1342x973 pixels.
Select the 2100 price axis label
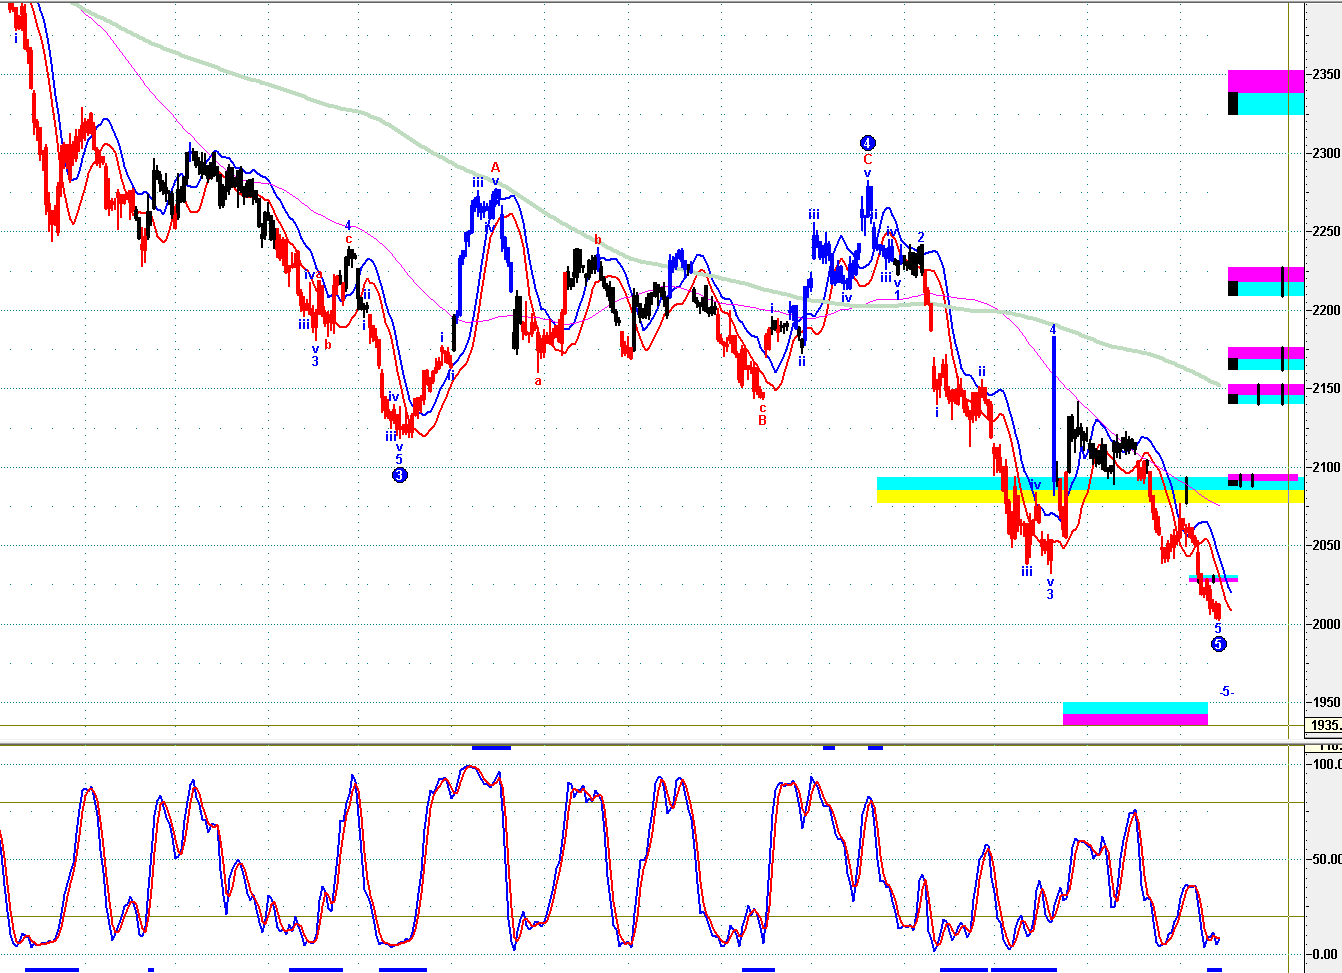tap(1327, 467)
